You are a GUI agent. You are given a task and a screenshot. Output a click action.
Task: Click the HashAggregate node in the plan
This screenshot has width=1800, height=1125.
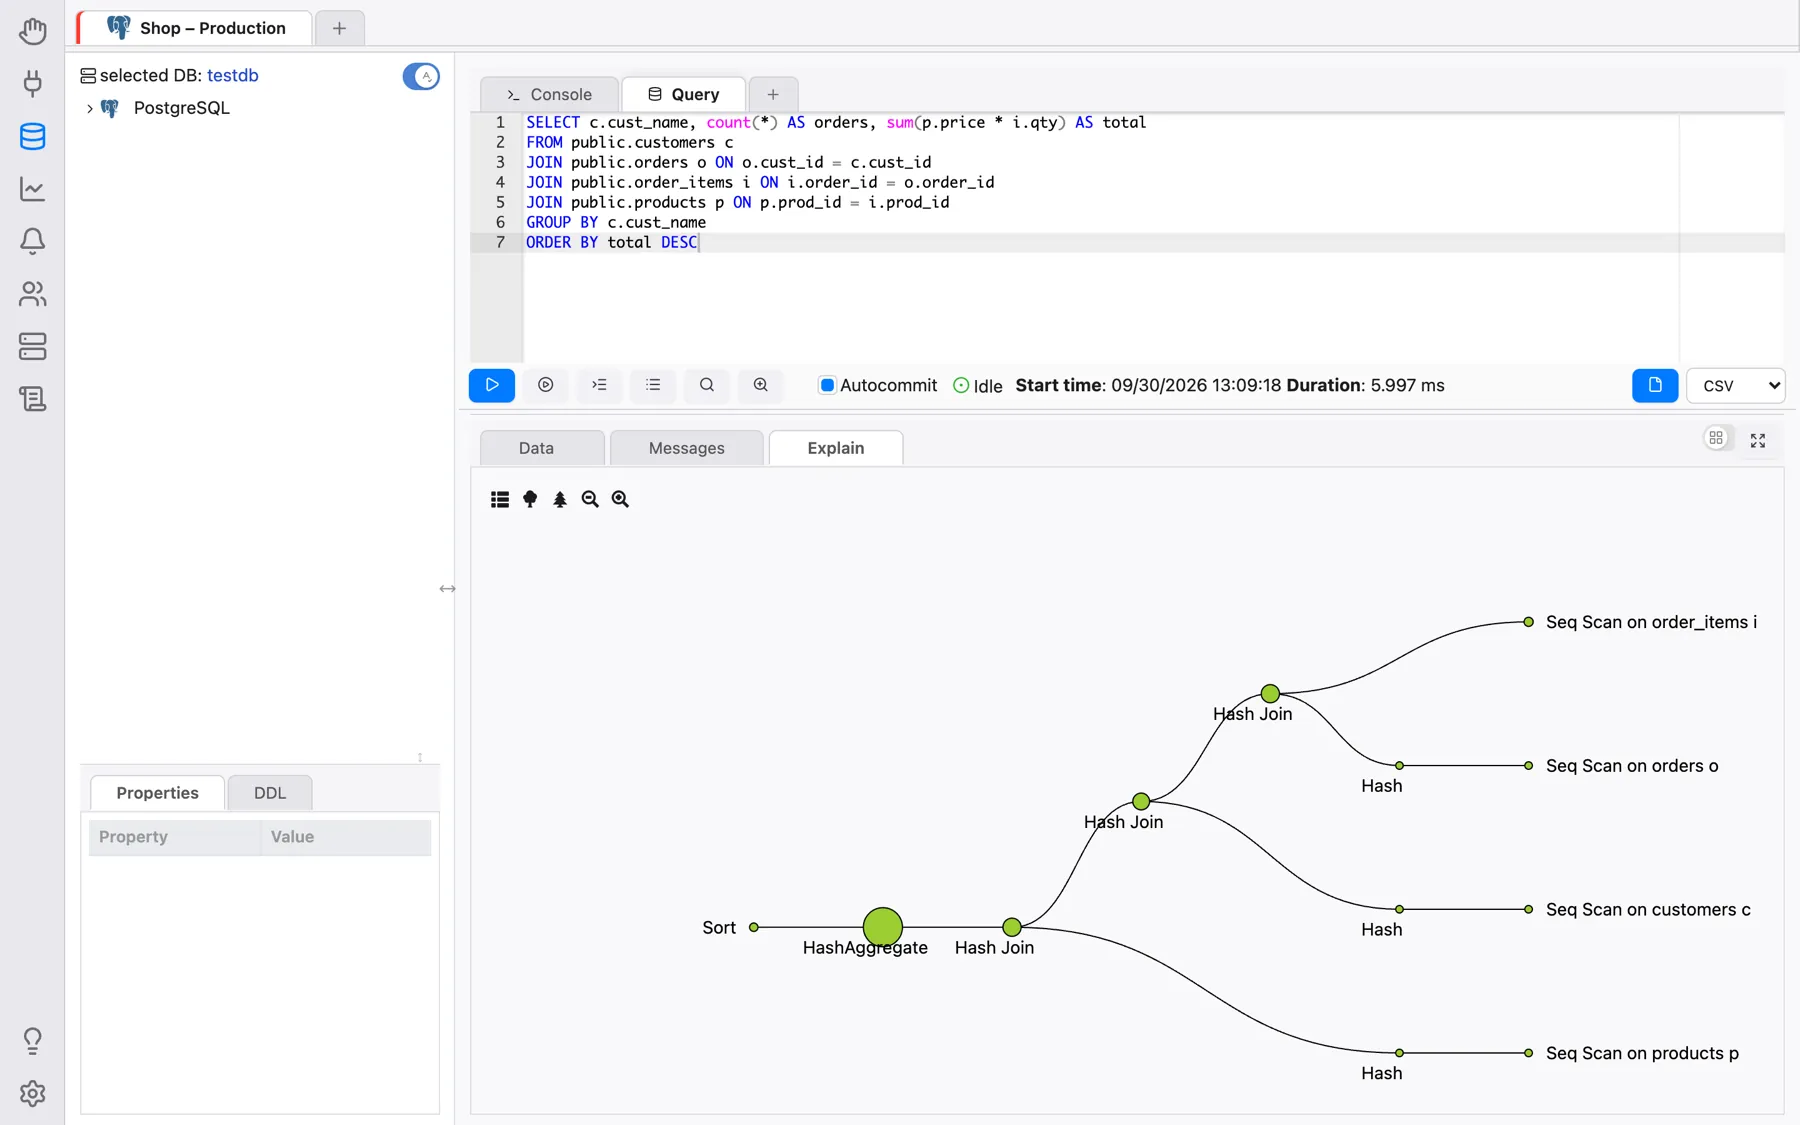click(x=883, y=927)
